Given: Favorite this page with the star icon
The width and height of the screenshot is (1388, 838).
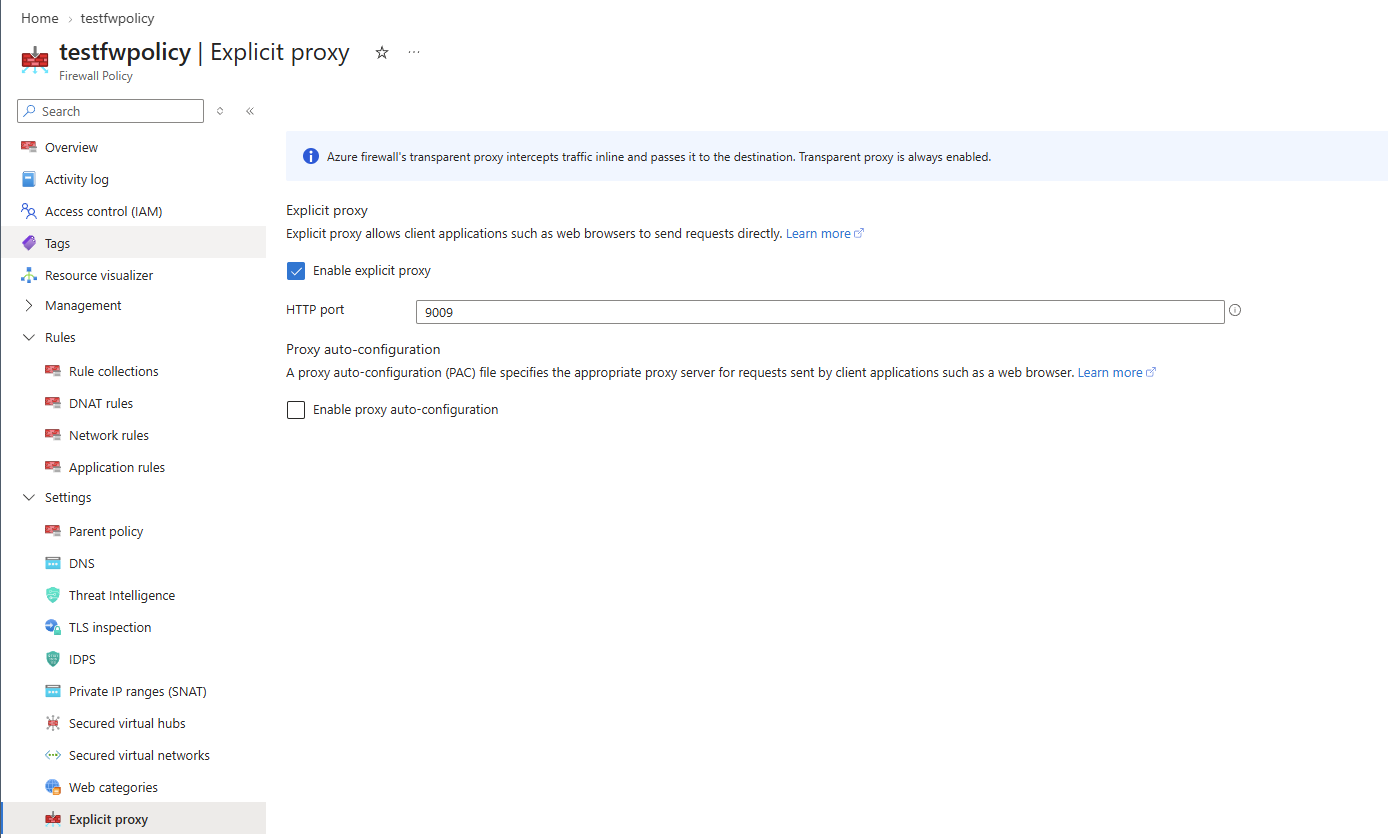Looking at the screenshot, I should click(x=382, y=53).
